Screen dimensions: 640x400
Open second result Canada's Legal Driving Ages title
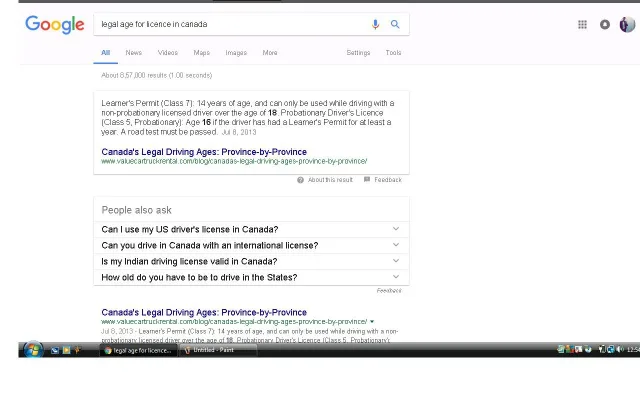204,313
